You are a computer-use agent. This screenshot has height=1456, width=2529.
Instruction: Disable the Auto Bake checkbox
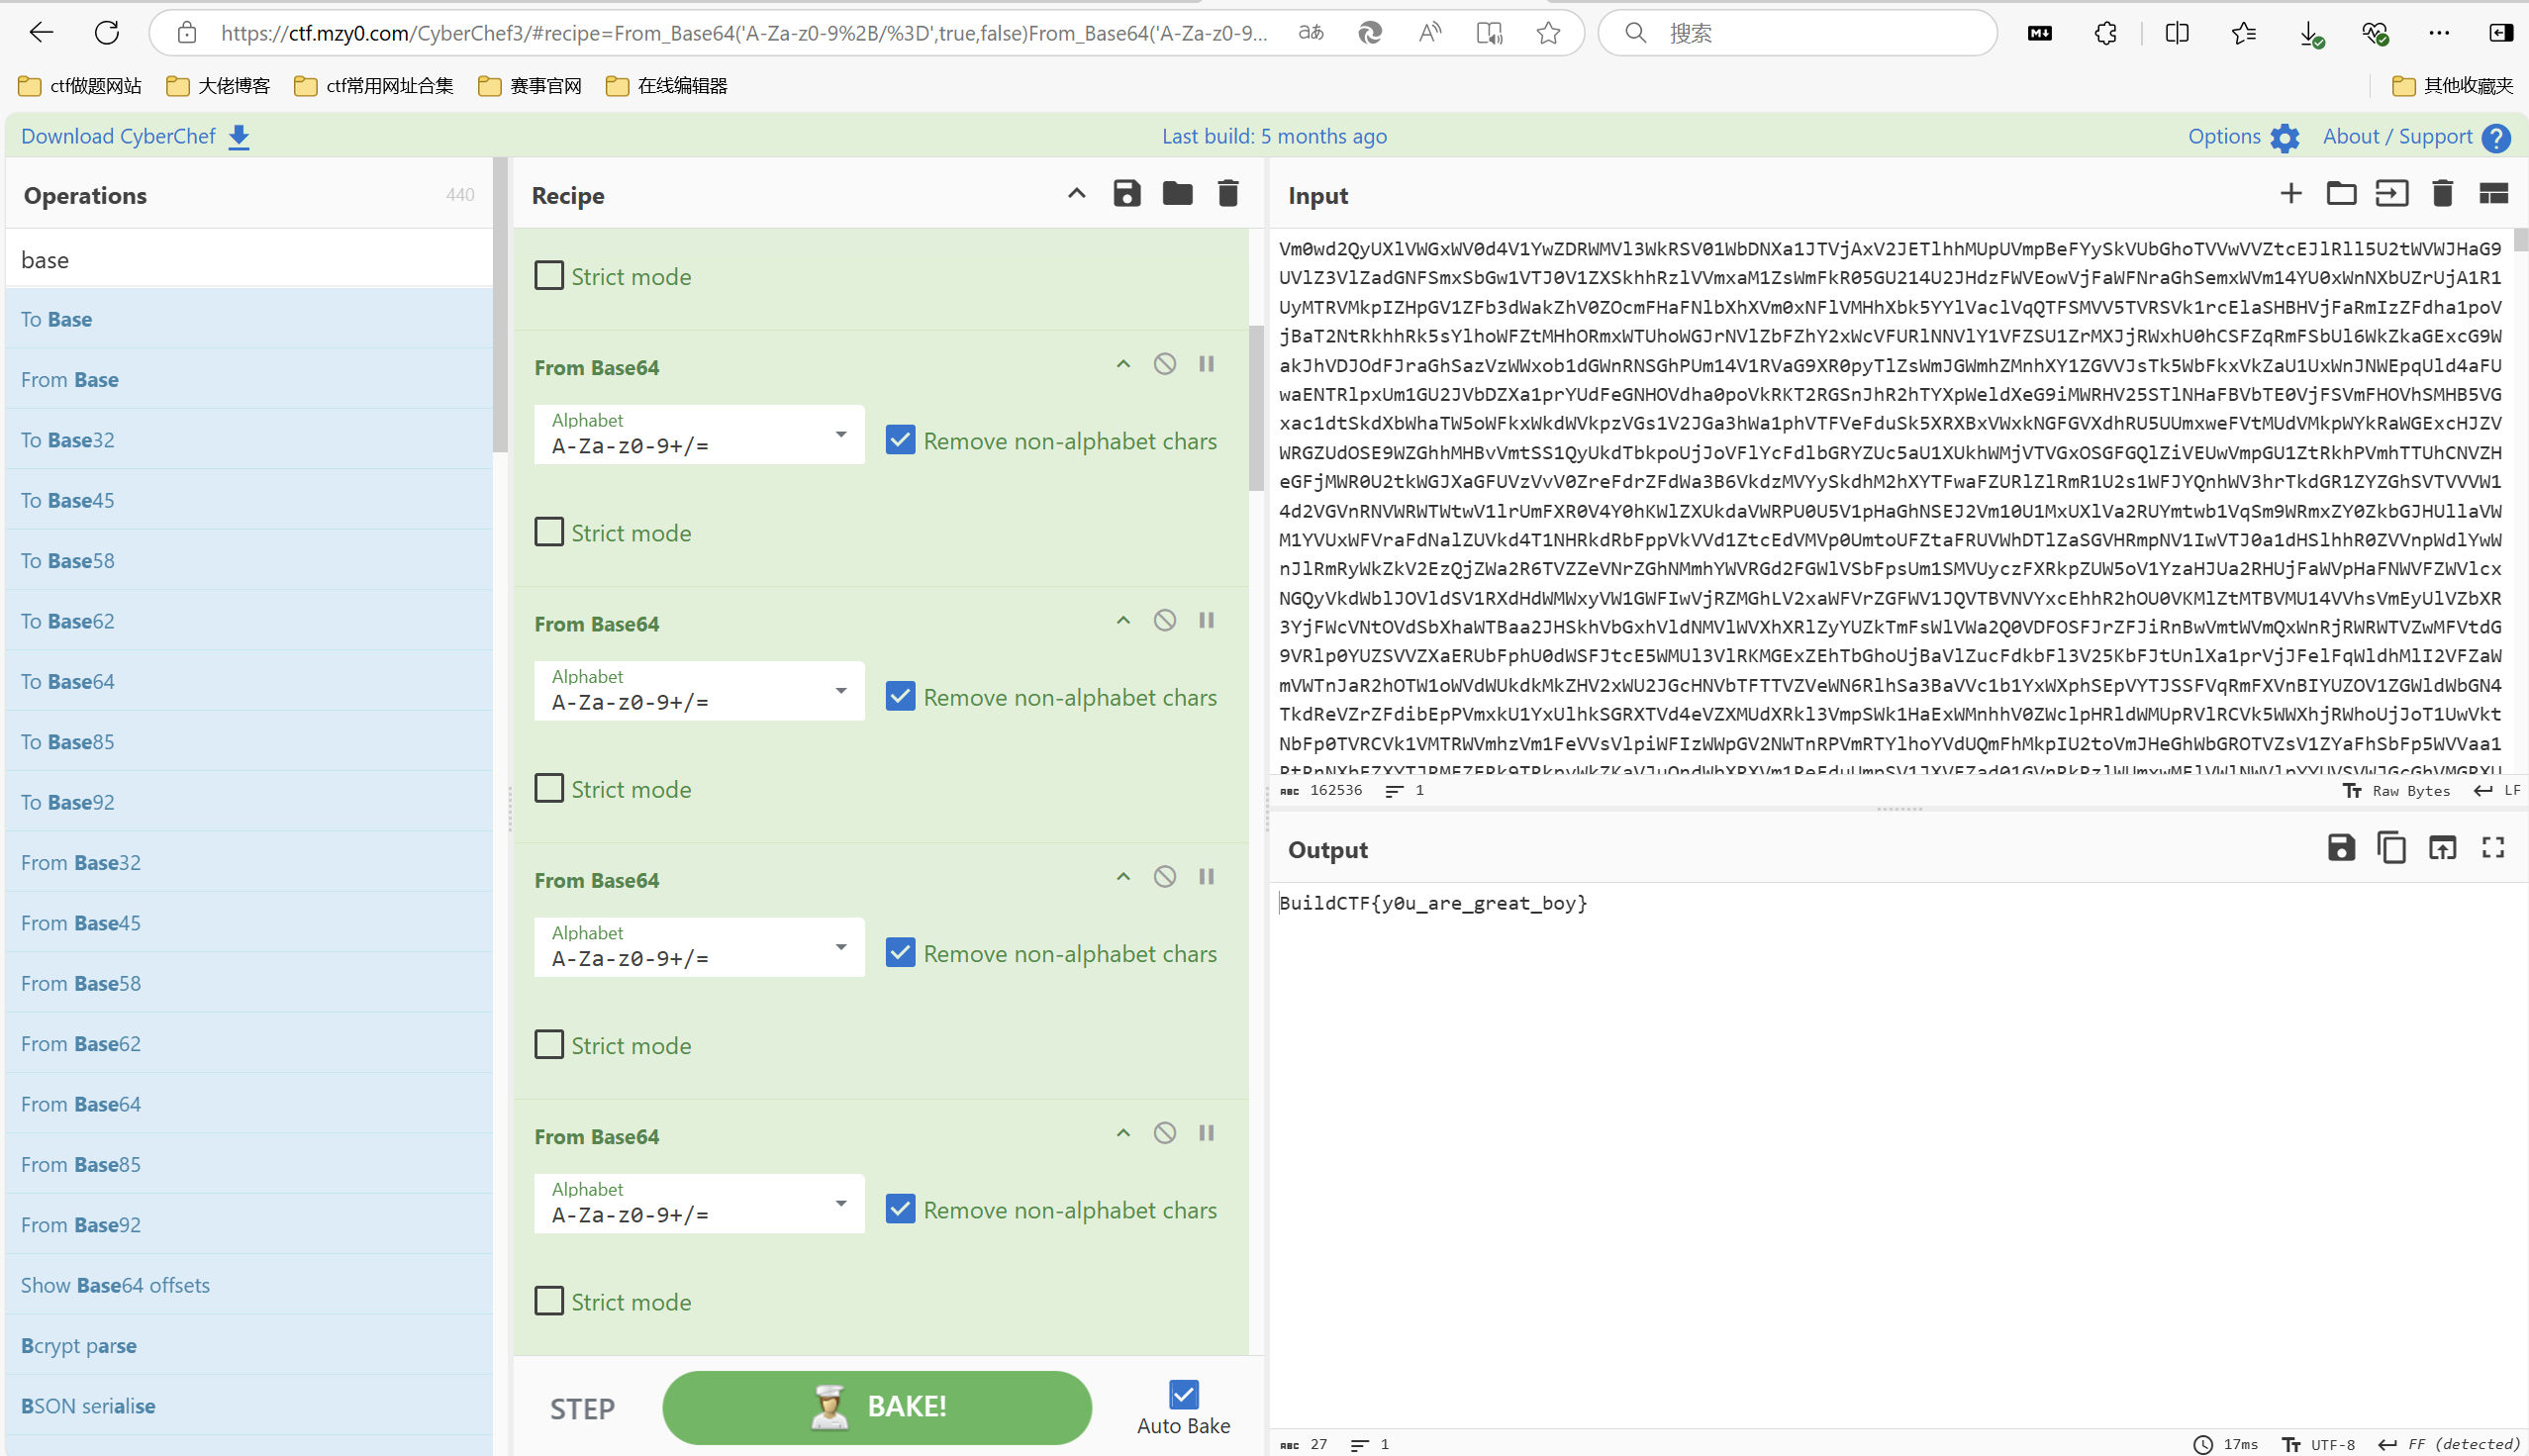pyautogui.click(x=1183, y=1394)
